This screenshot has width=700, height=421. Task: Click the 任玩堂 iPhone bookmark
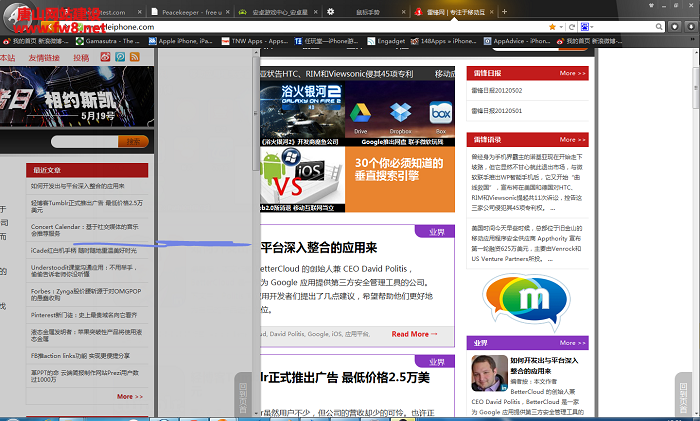[326, 41]
